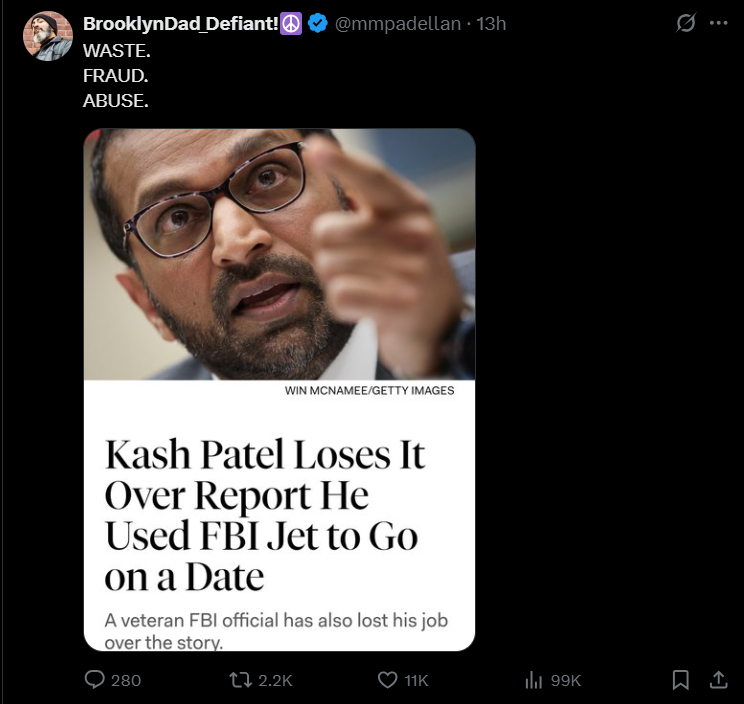Click the 280 replies count
Image resolution: width=744 pixels, height=704 pixels.
pyautogui.click(x=125, y=680)
